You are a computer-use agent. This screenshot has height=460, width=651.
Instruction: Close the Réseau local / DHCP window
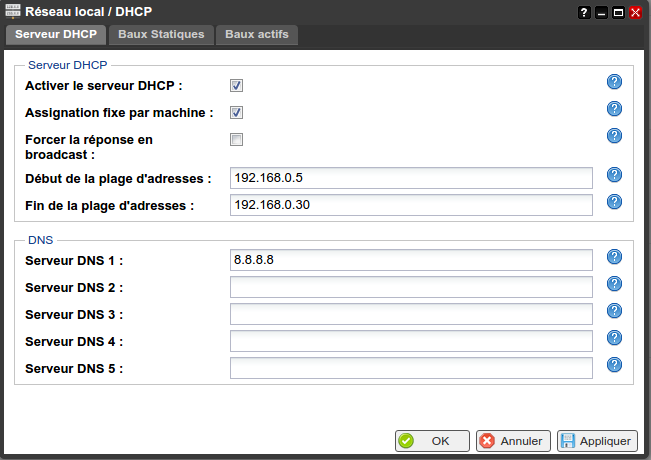pyautogui.click(x=635, y=12)
